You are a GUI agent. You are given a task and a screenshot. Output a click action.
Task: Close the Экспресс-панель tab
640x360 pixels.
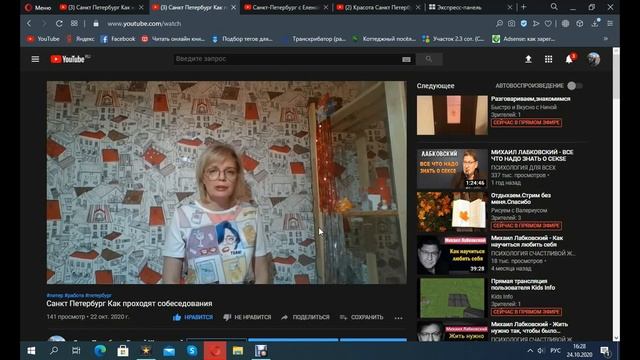[x=510, y=7]
